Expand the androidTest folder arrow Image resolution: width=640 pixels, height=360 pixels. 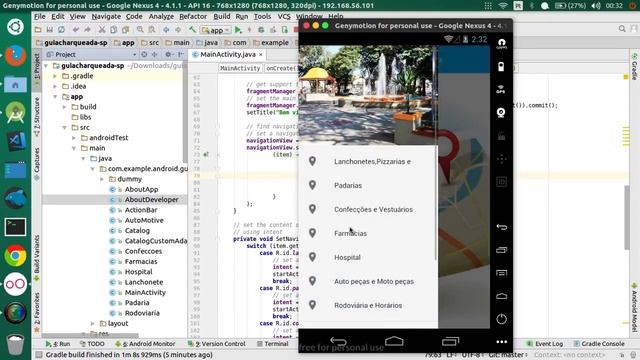point(74,138)
